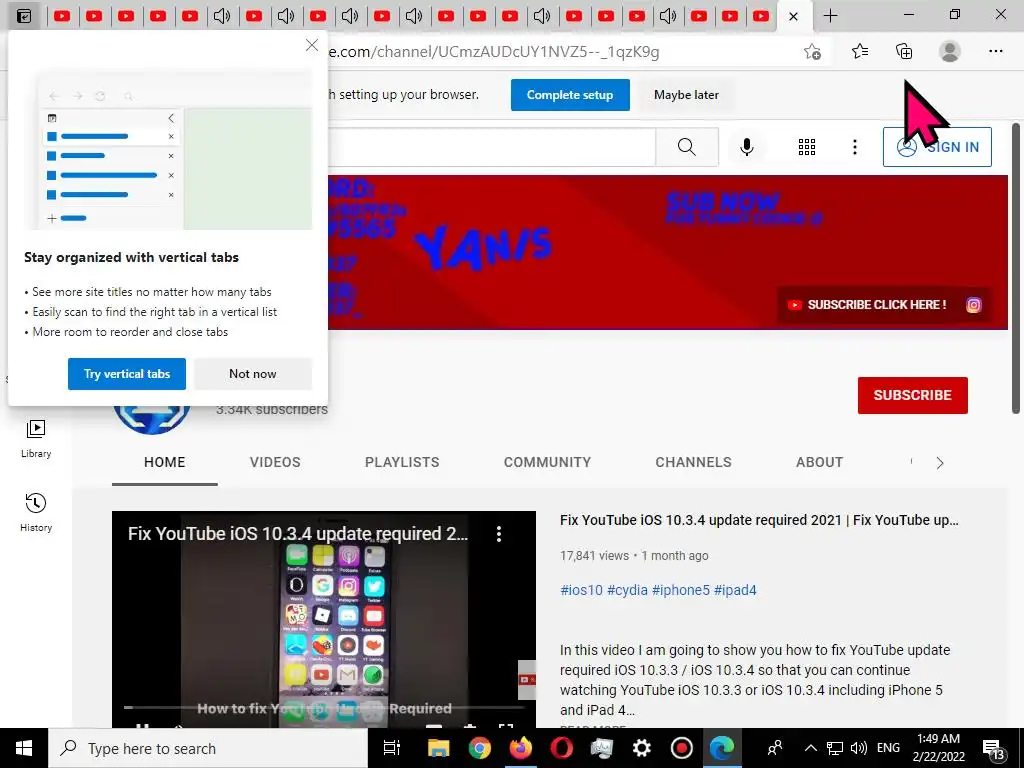Click Complete setup button
The height and width of the screenshot is (768, 1024).
[x=570, y=95]
